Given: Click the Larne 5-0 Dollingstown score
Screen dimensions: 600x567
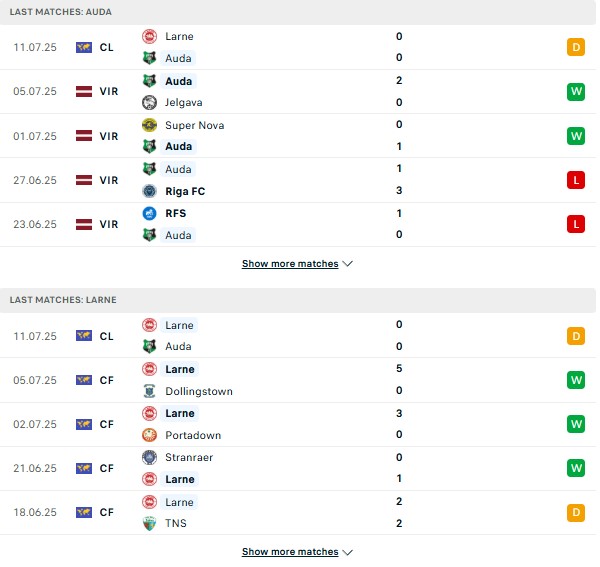Looking at the screenshot, I should (x=399, y=380).
